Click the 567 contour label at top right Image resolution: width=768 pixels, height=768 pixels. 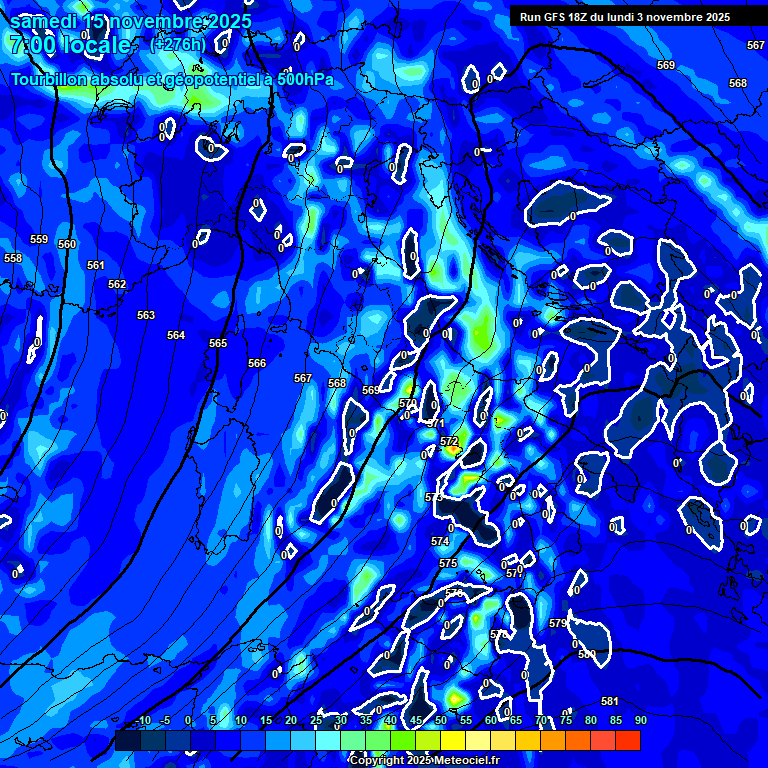coord(756,46)
